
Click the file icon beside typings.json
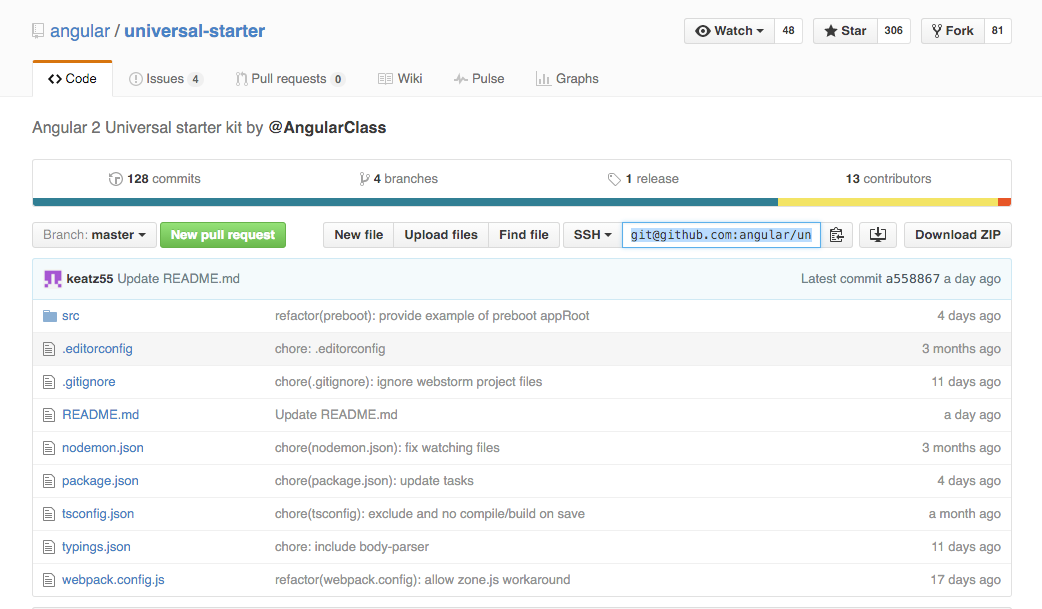(x=49, y=547)
